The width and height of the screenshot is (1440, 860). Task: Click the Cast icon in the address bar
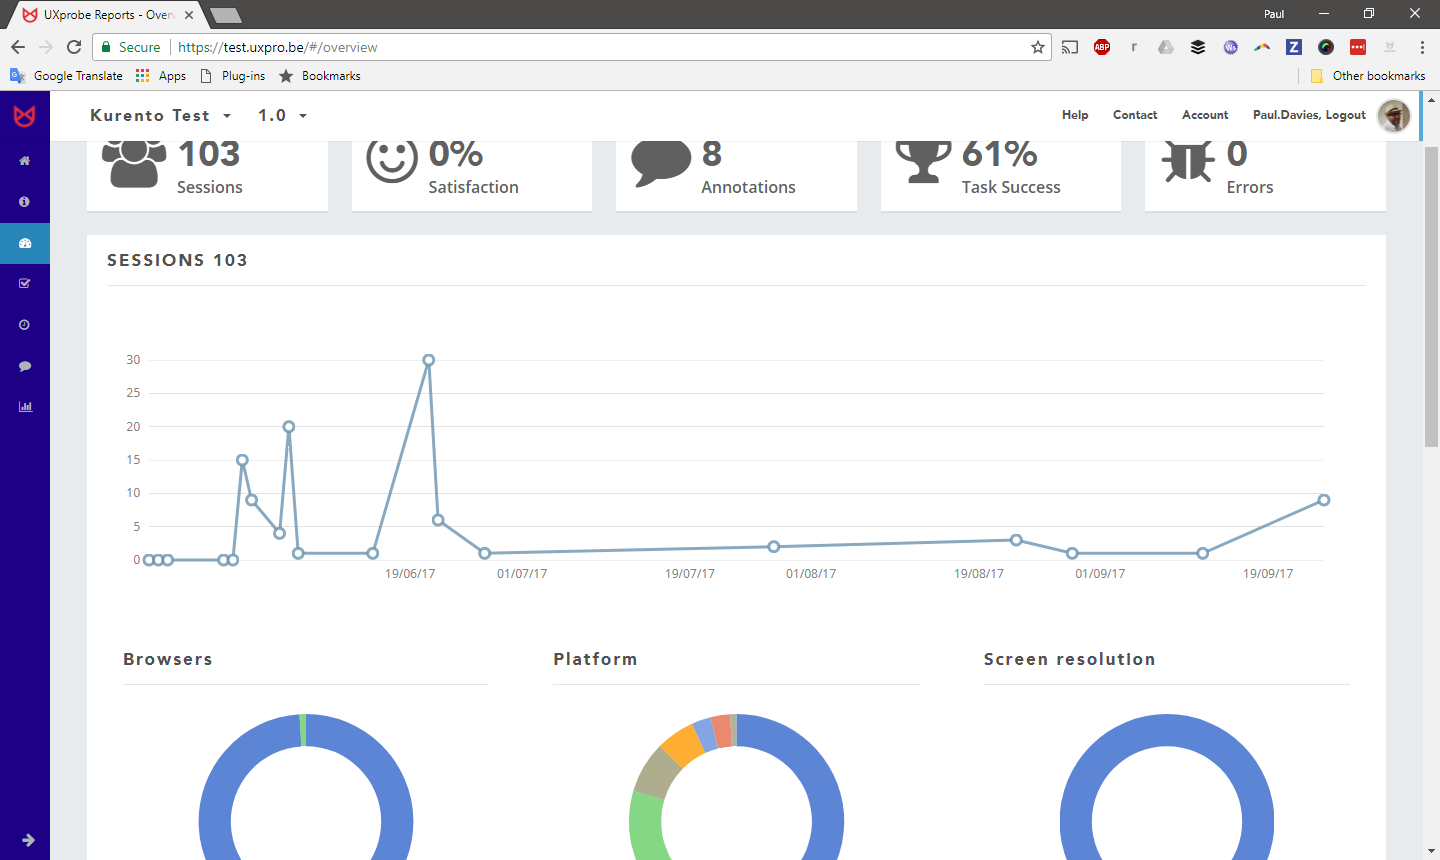click(1070, 47)
